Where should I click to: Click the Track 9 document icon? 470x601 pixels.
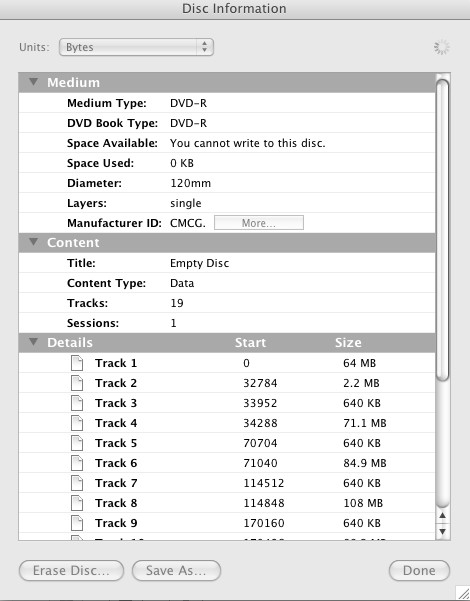pos(77,523)
